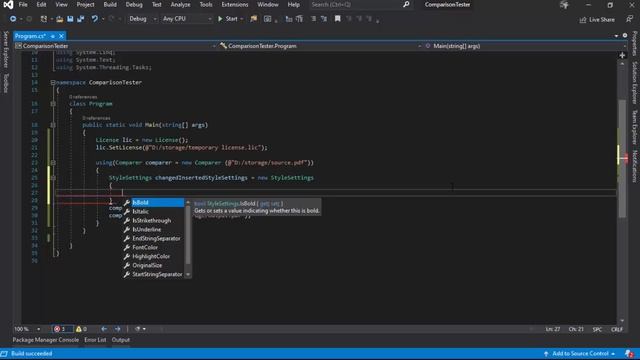The width and height of the screenshot is (640, 360).
Task: Collapse the using Comparer code block
Action: pyautogui.click(x=53, y=162)
